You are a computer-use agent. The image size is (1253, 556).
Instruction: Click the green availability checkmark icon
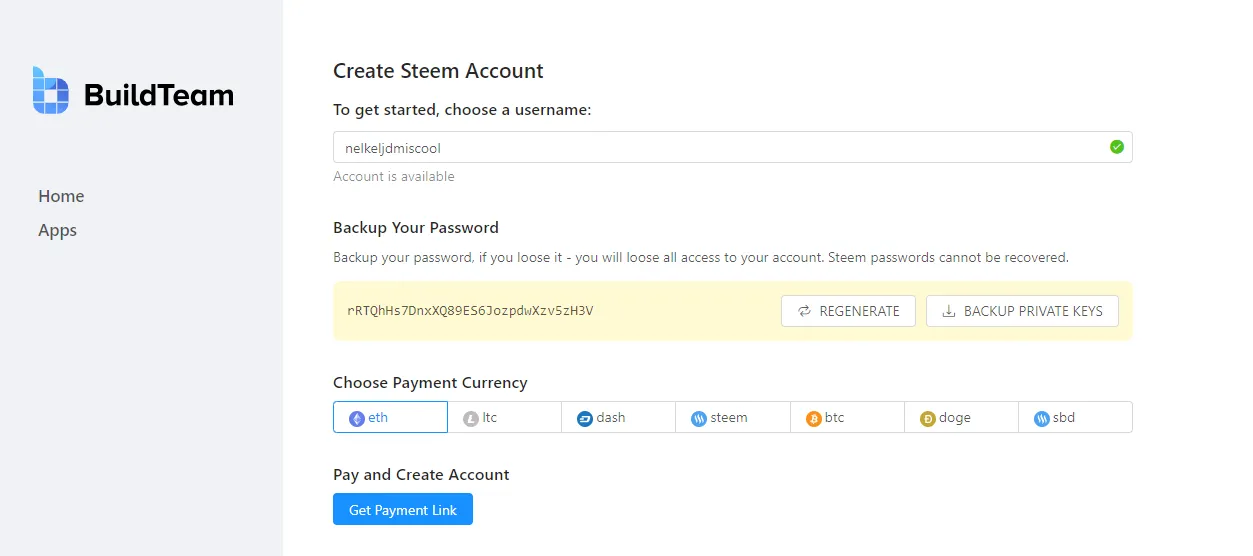(x=1116, y=147)
